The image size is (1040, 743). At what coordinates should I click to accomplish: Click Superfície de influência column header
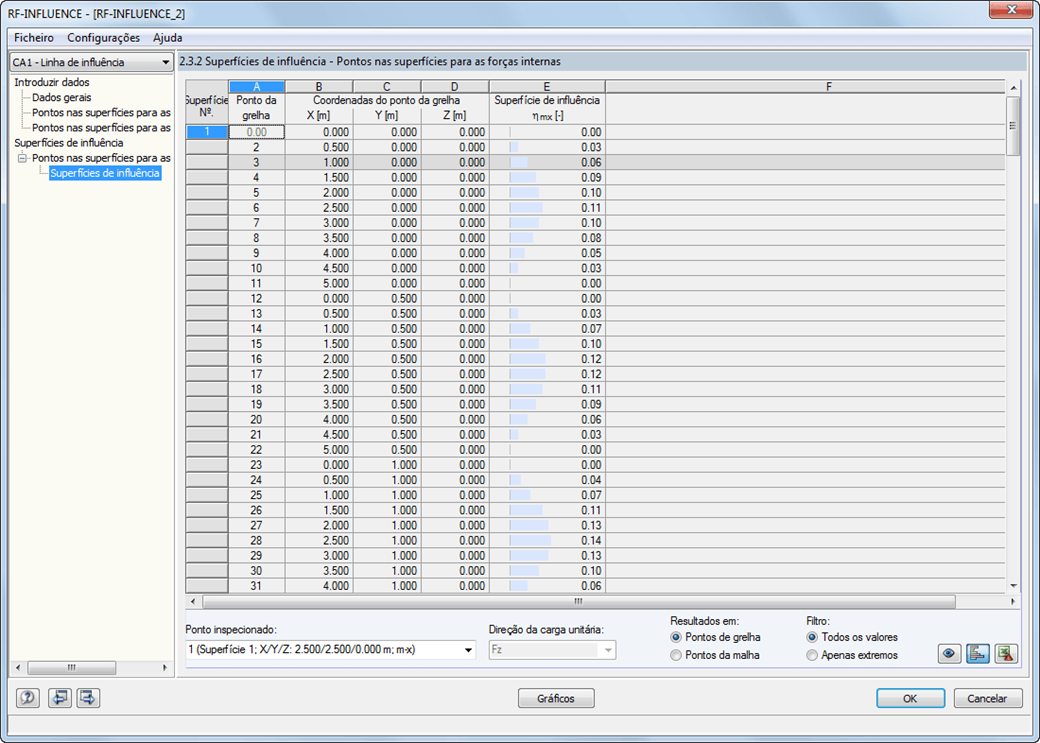tap(547, 108)
